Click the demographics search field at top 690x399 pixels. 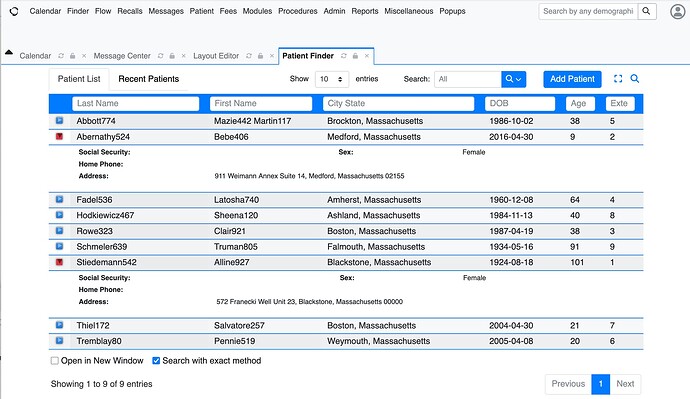[588, 11]
